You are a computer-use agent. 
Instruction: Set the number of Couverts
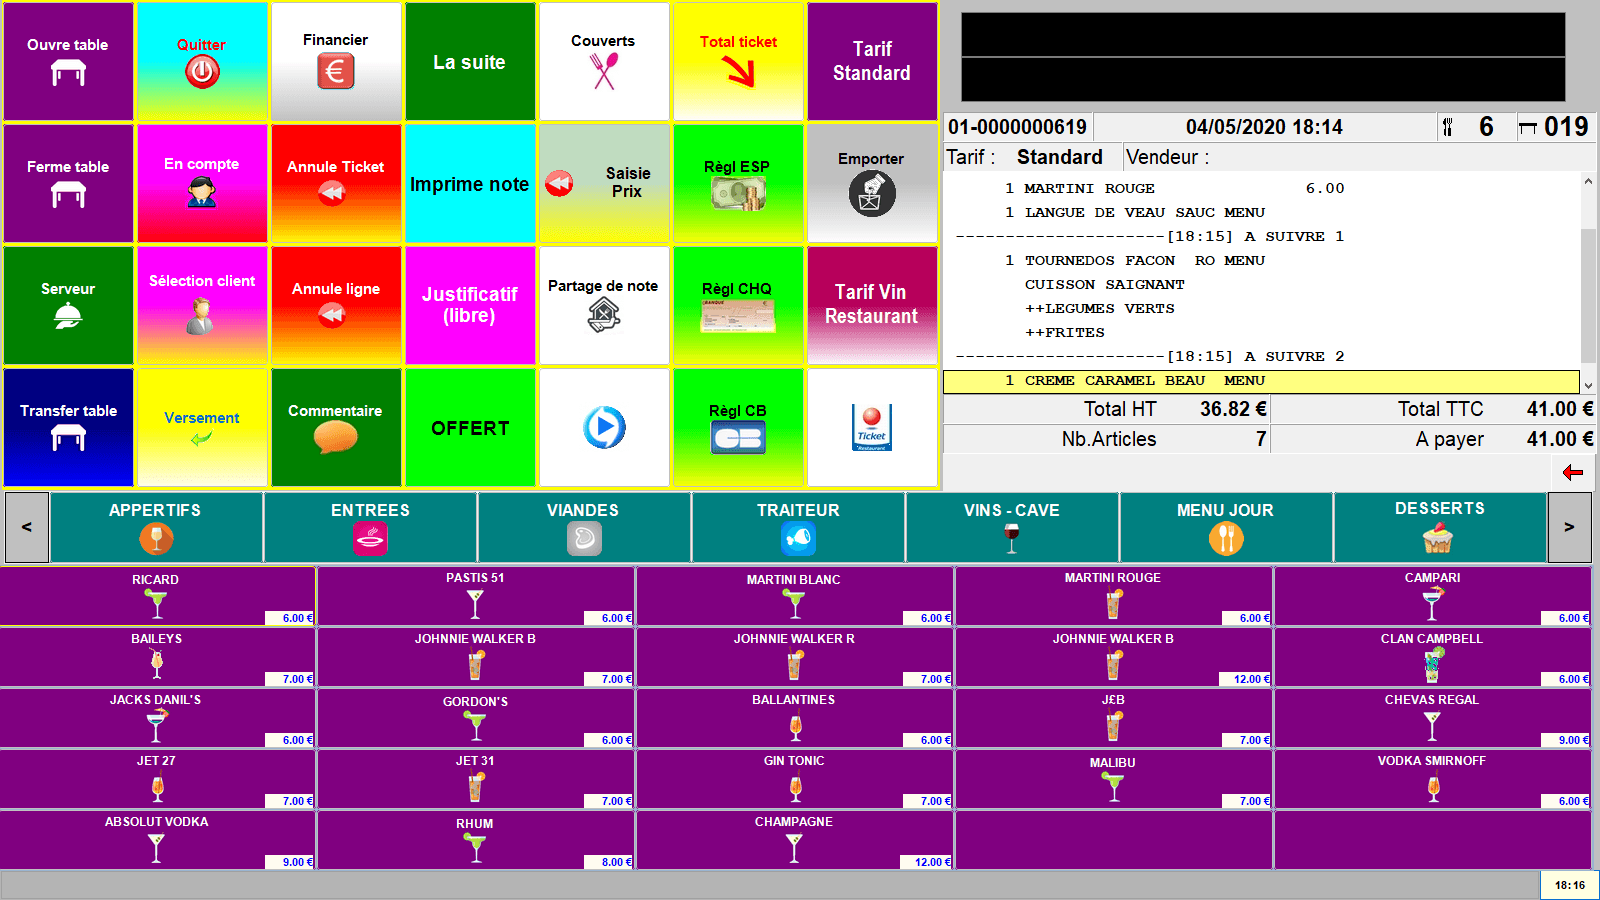(604, 61)
